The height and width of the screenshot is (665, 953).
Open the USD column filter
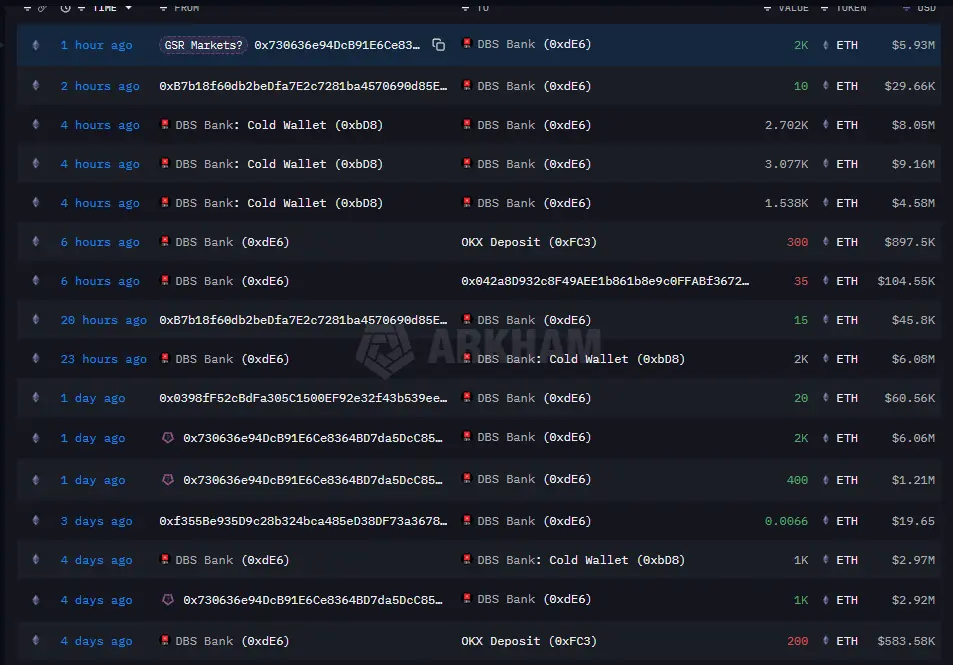906,8
